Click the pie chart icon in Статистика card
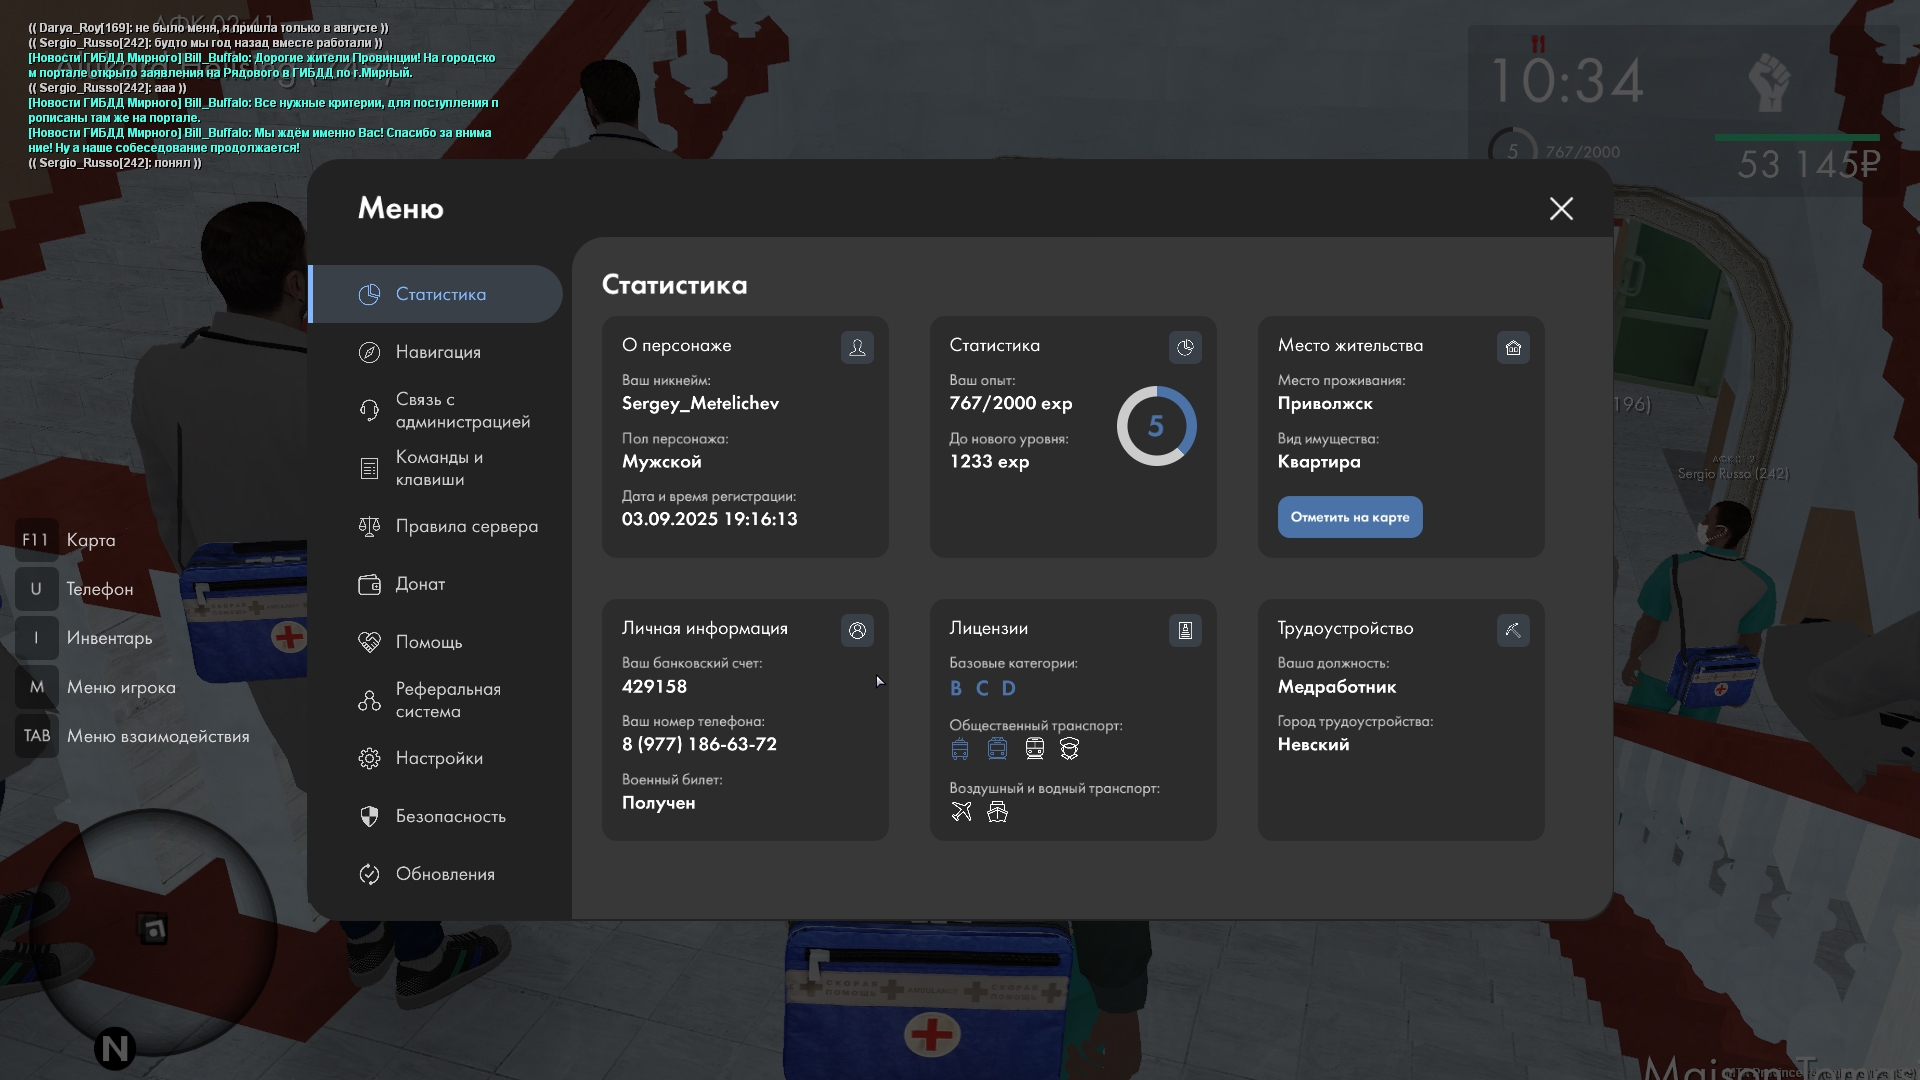 (x=1185, y=347)
